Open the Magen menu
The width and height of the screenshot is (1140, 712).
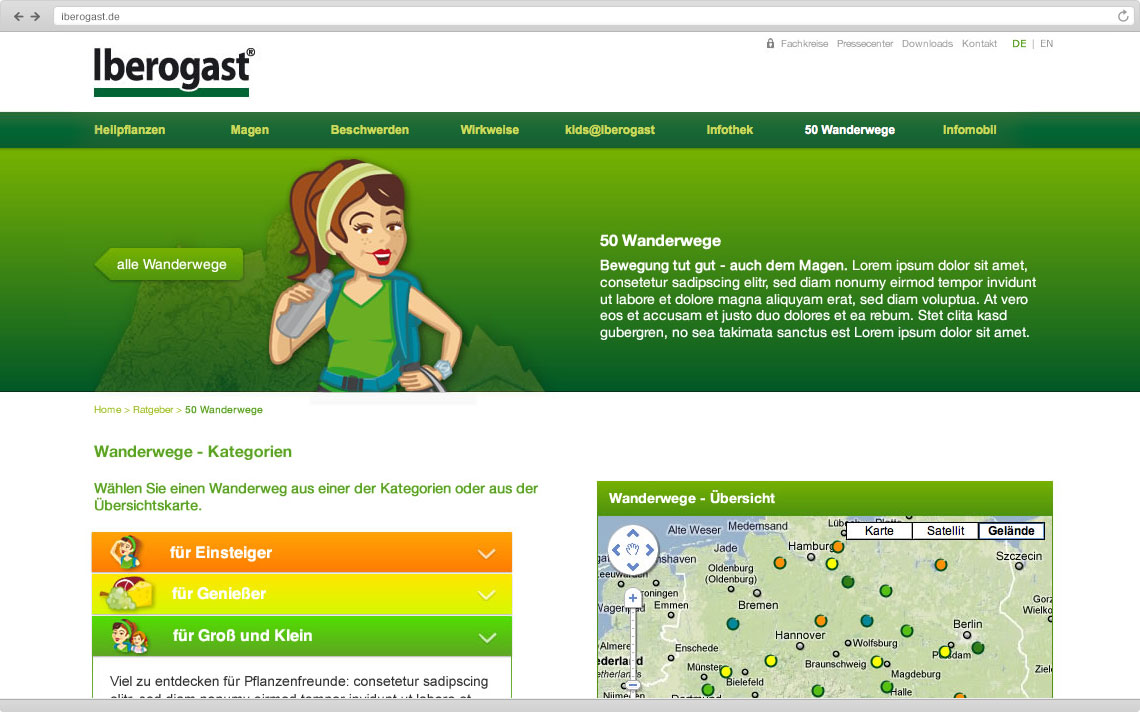click(249, 130)
